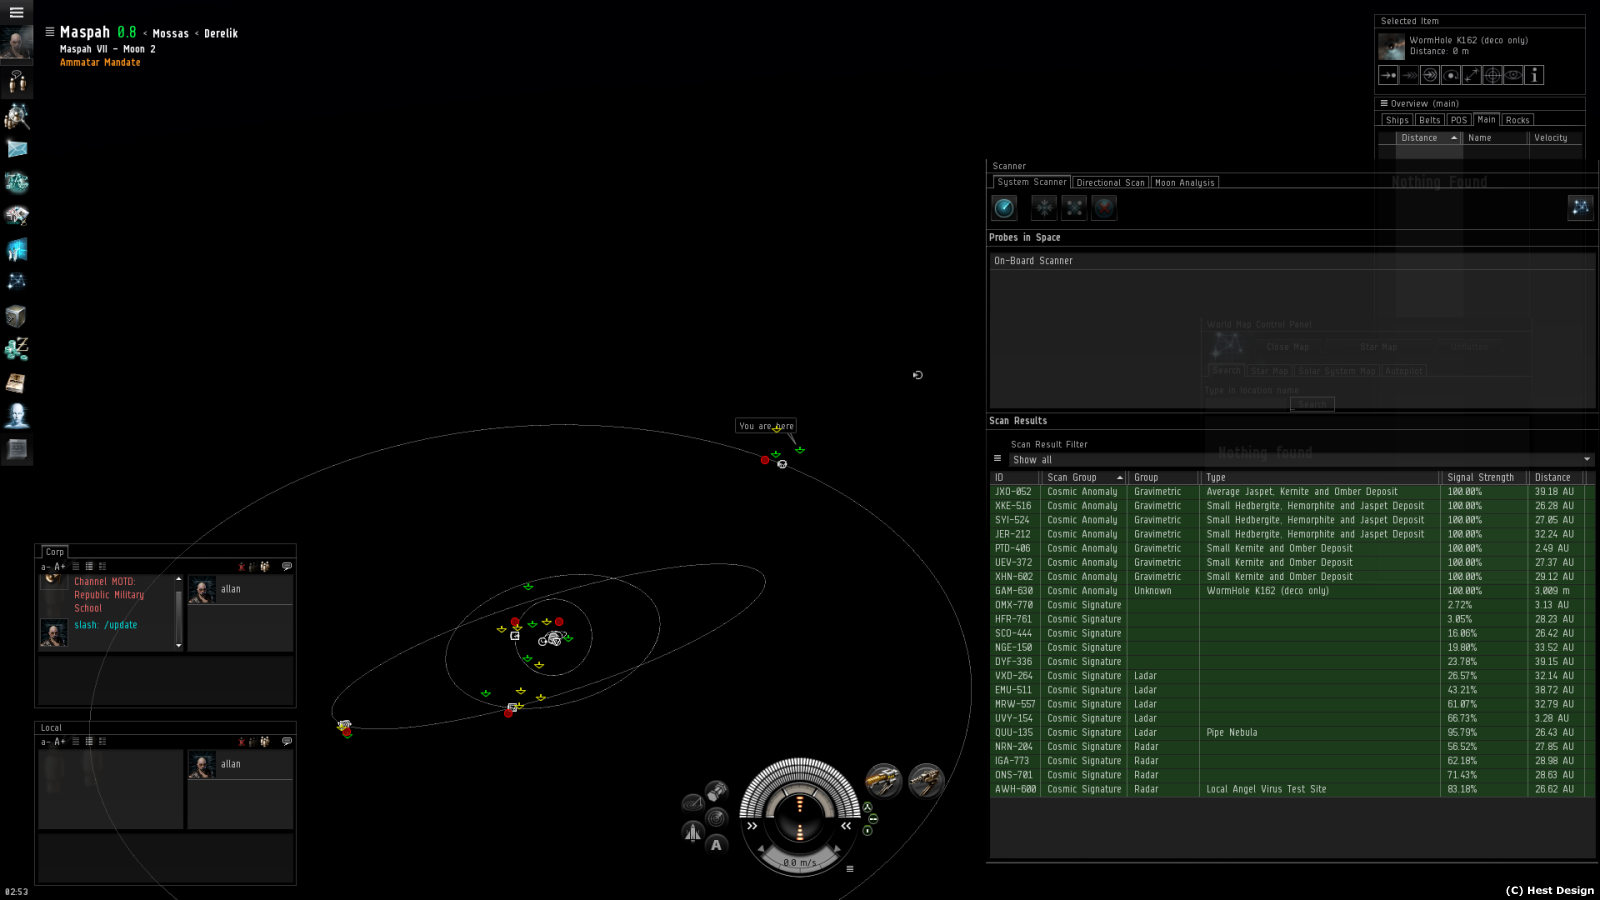Open the star map icon in sidebar
The height and width of the screenshot is (900, 1600).
tap(17, 282)
